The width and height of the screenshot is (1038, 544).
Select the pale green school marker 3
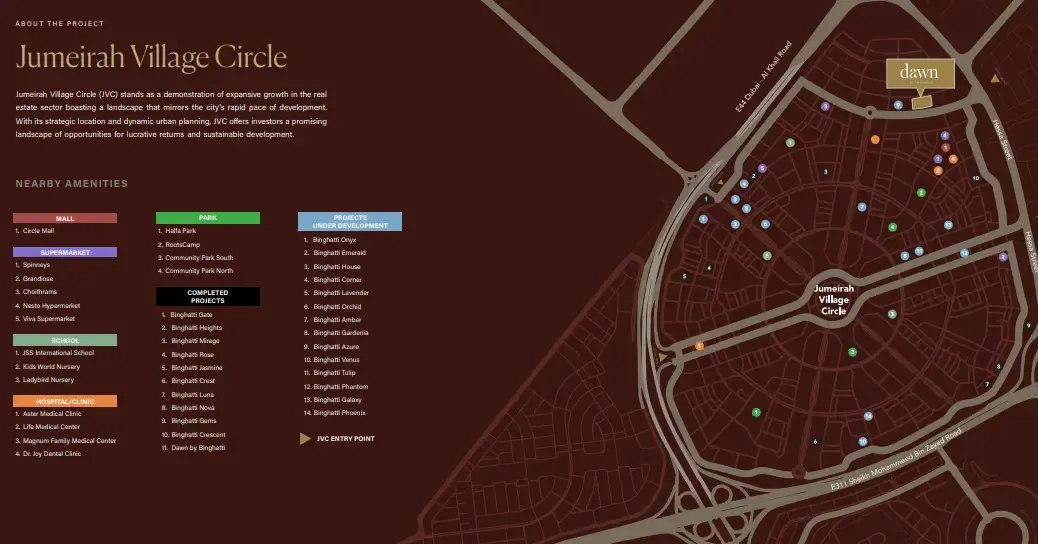tap(892, 314)
